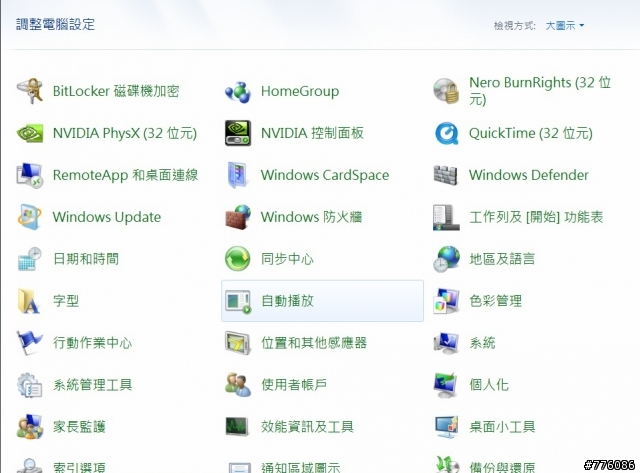Click the 日期和時間 text link

tap(86, 259)
